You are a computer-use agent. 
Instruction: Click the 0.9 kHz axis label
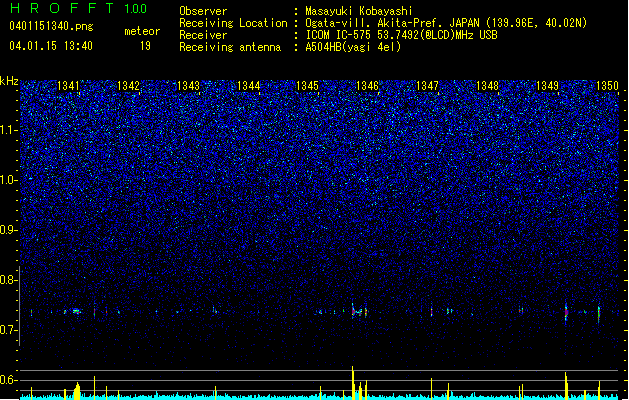point(9,230)
